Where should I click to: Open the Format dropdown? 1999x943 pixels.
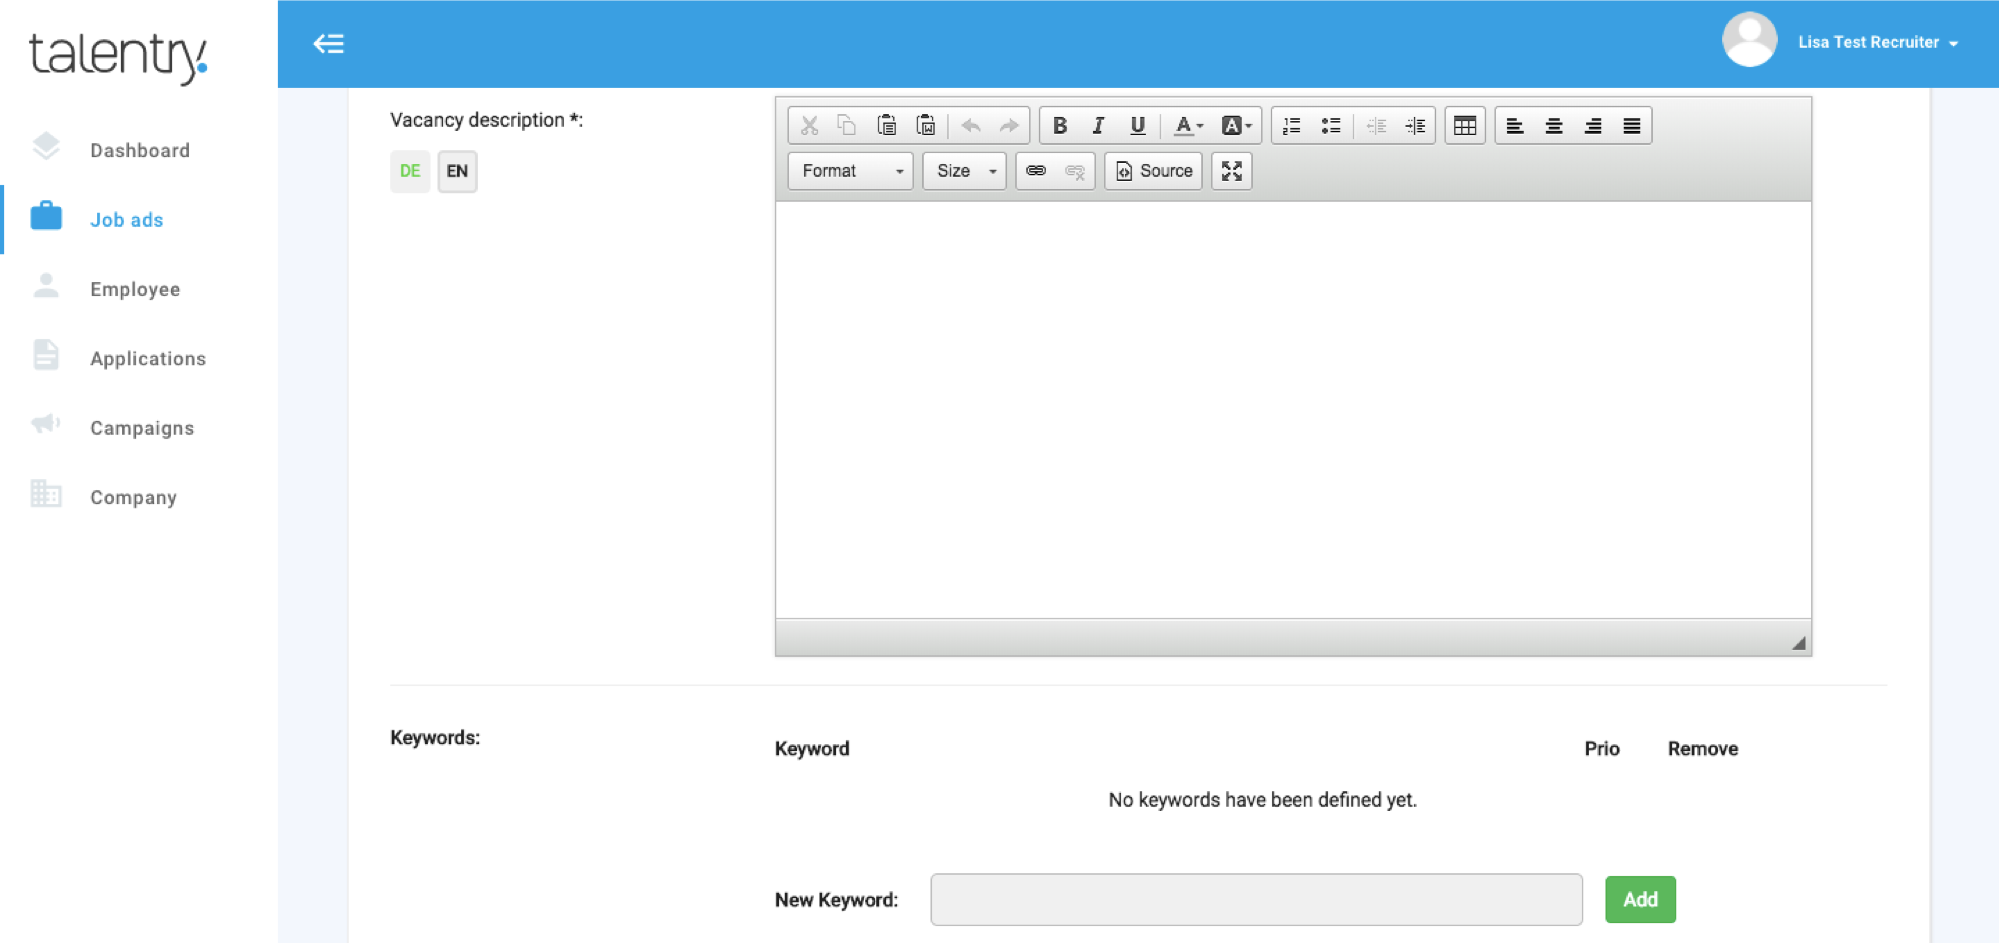click(850, 171)
